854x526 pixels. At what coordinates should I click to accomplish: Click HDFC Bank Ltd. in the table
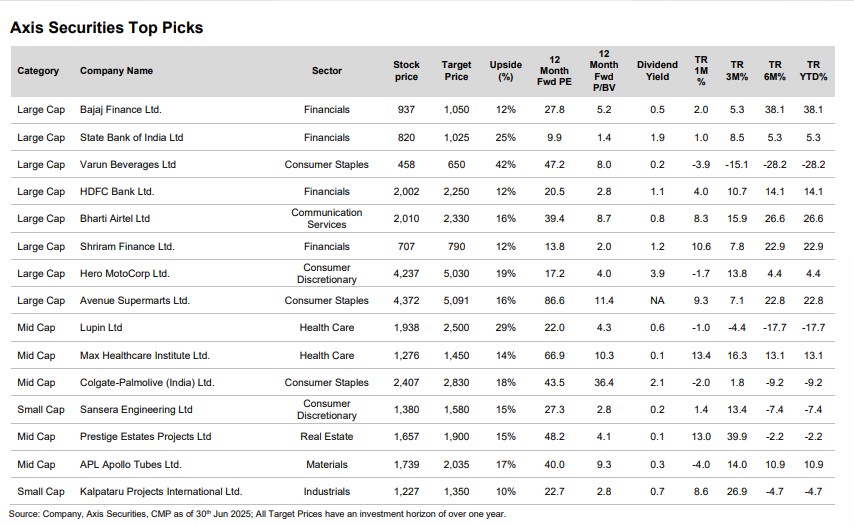(117, 191)
